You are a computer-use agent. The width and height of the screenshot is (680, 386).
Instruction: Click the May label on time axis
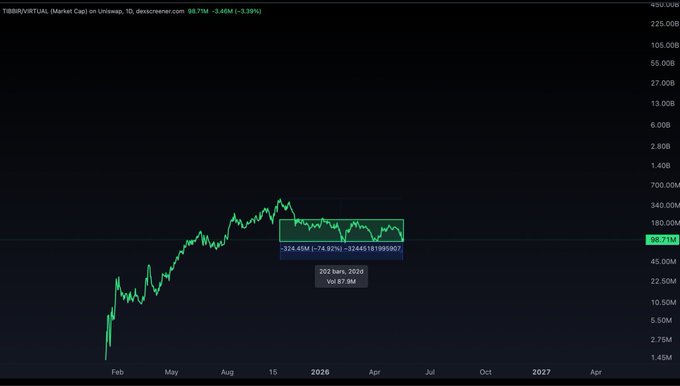coord(171,372)
